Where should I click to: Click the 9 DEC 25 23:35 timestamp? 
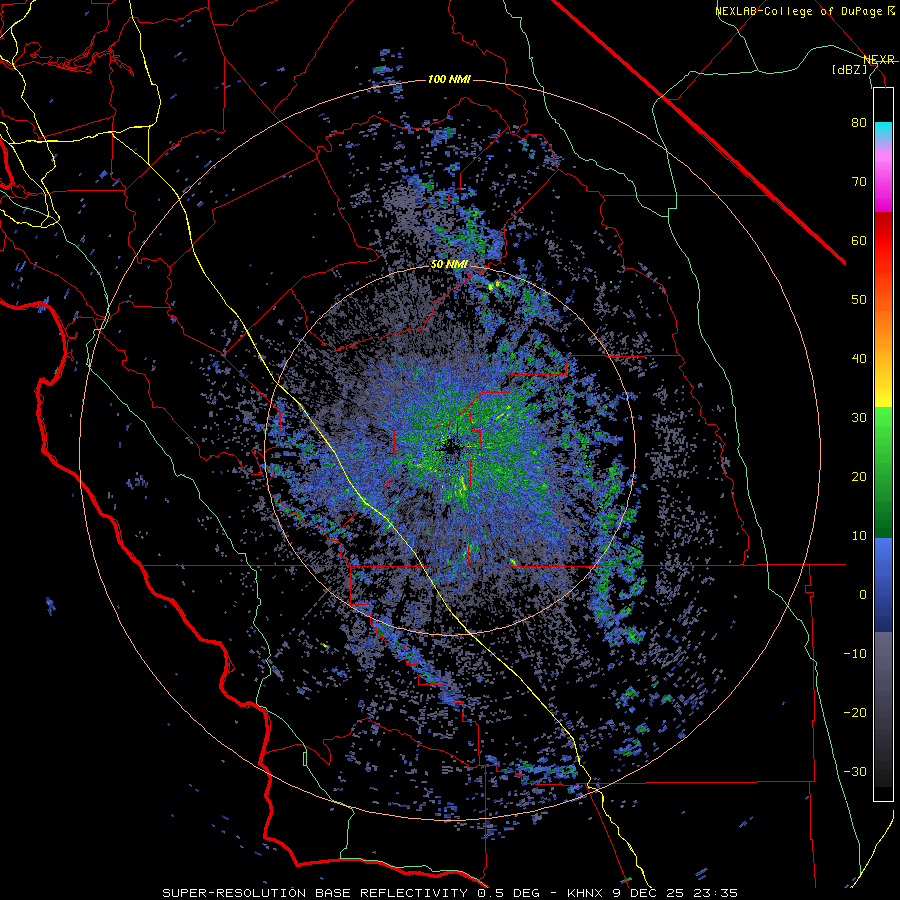click(676, 893)
